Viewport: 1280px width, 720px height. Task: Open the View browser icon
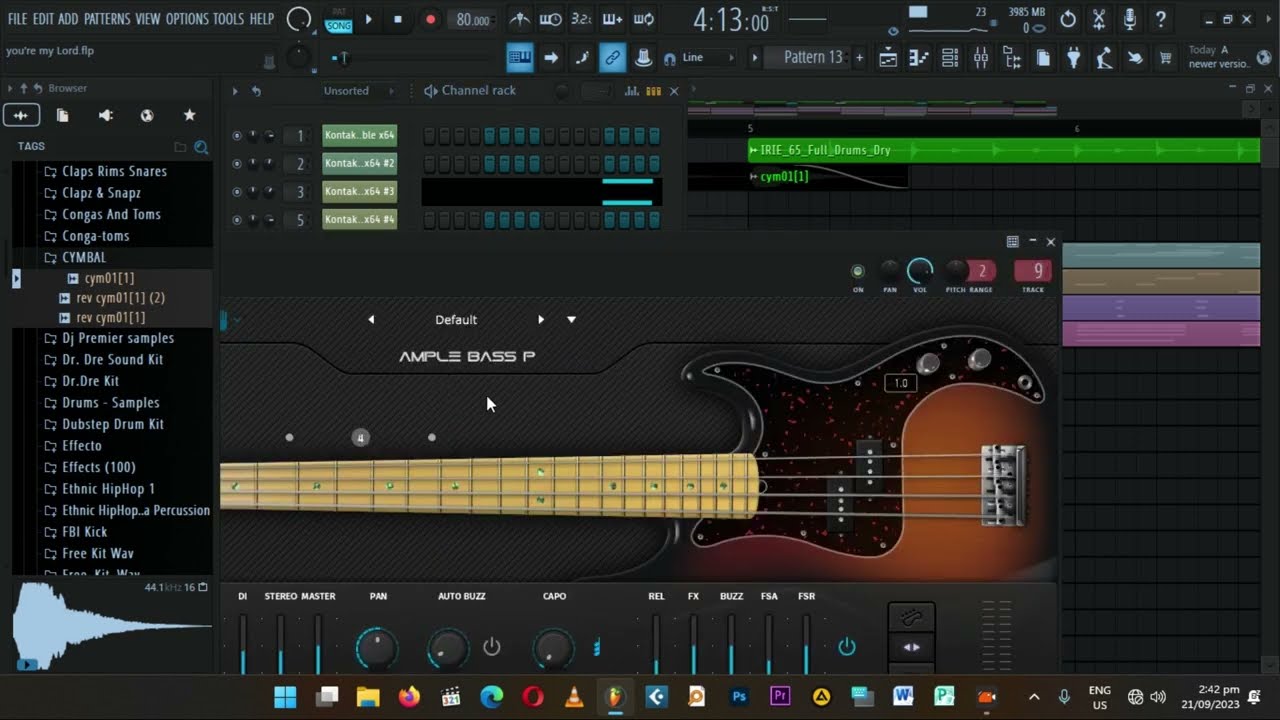point(1012,58)
